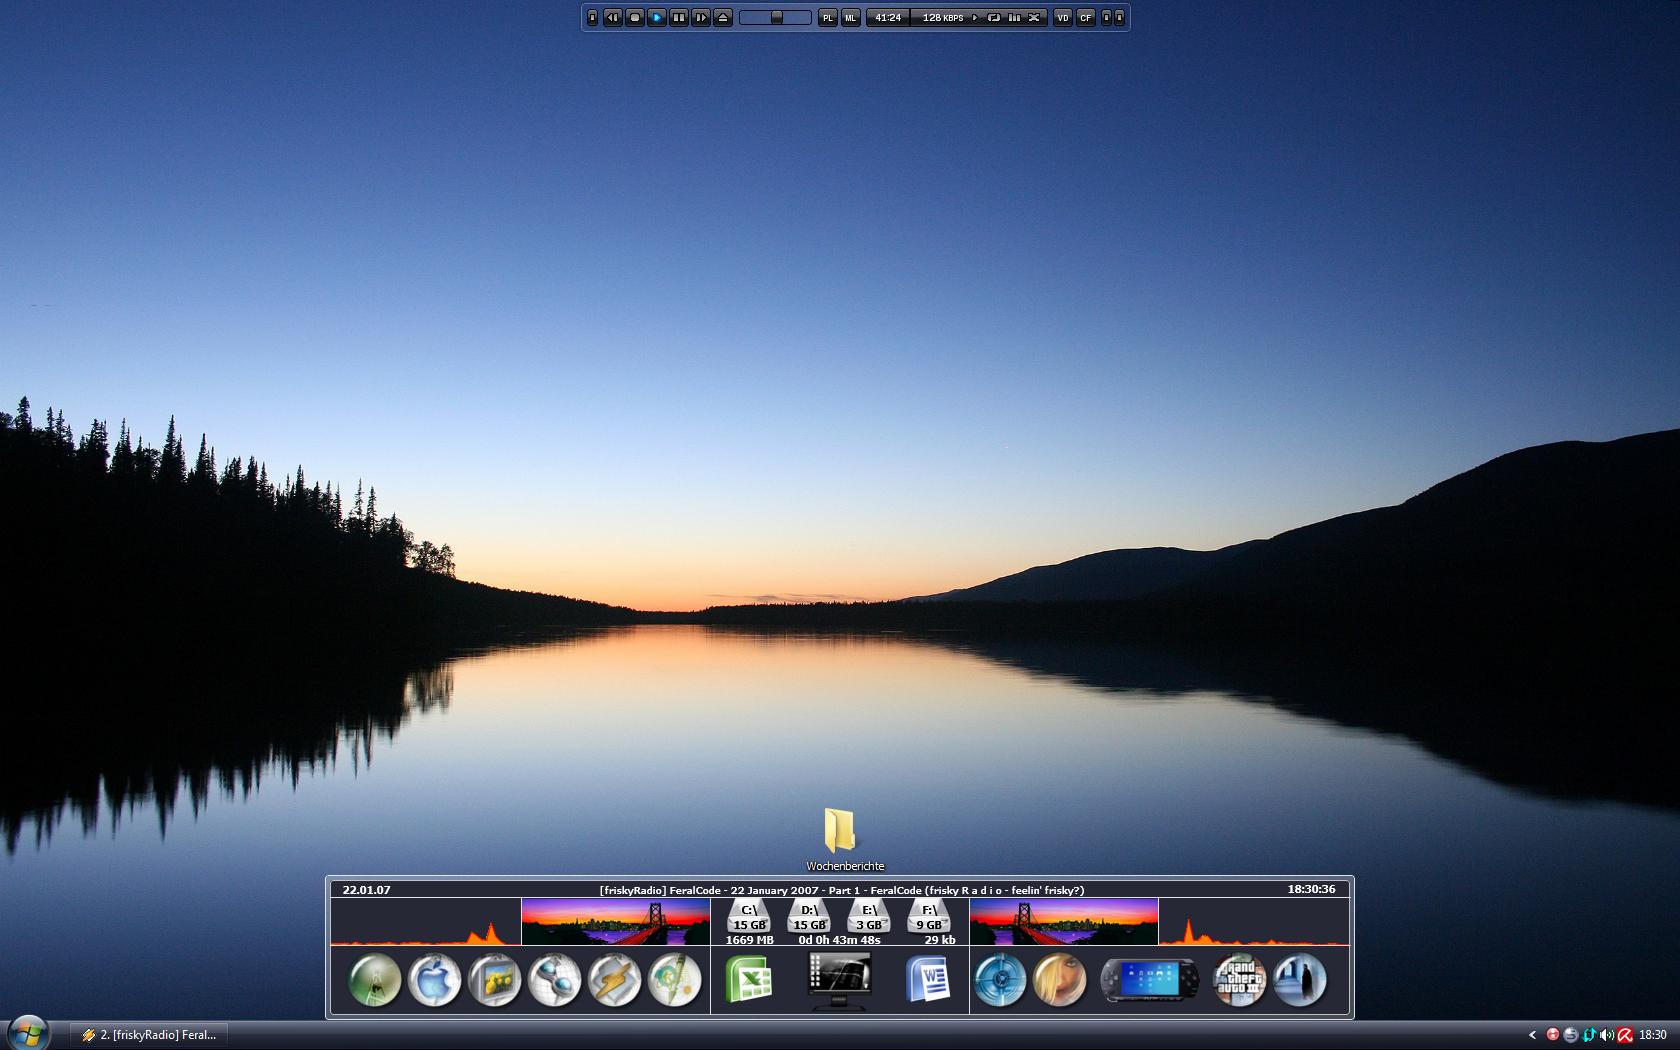Toggle the VD video window button

(x=1063, y=18)
